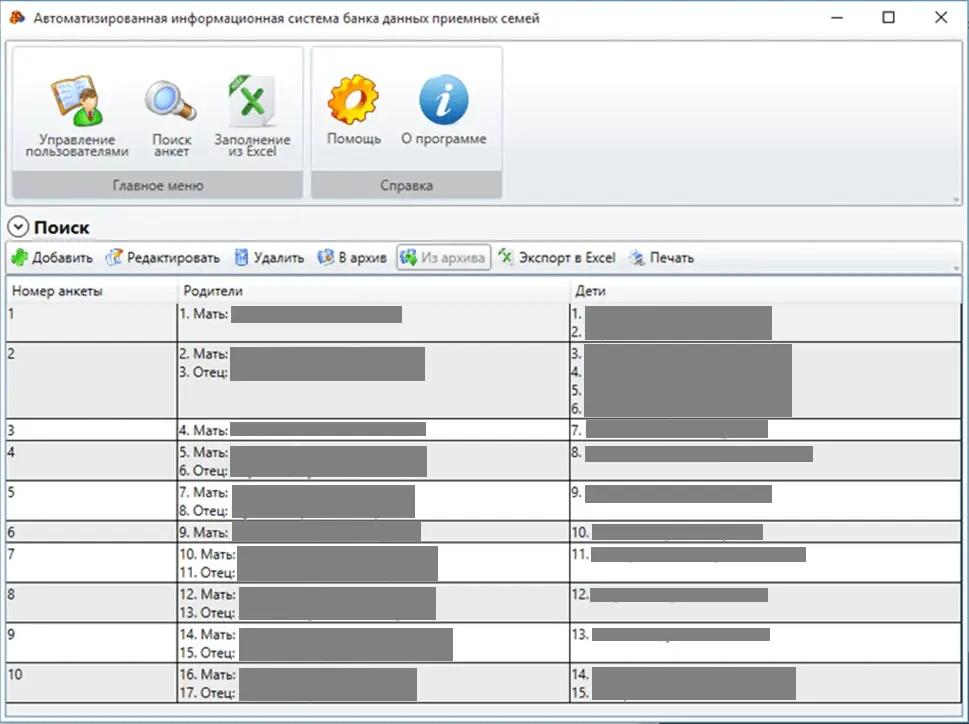Click Редактировать in the toolbar

[163, 258]
